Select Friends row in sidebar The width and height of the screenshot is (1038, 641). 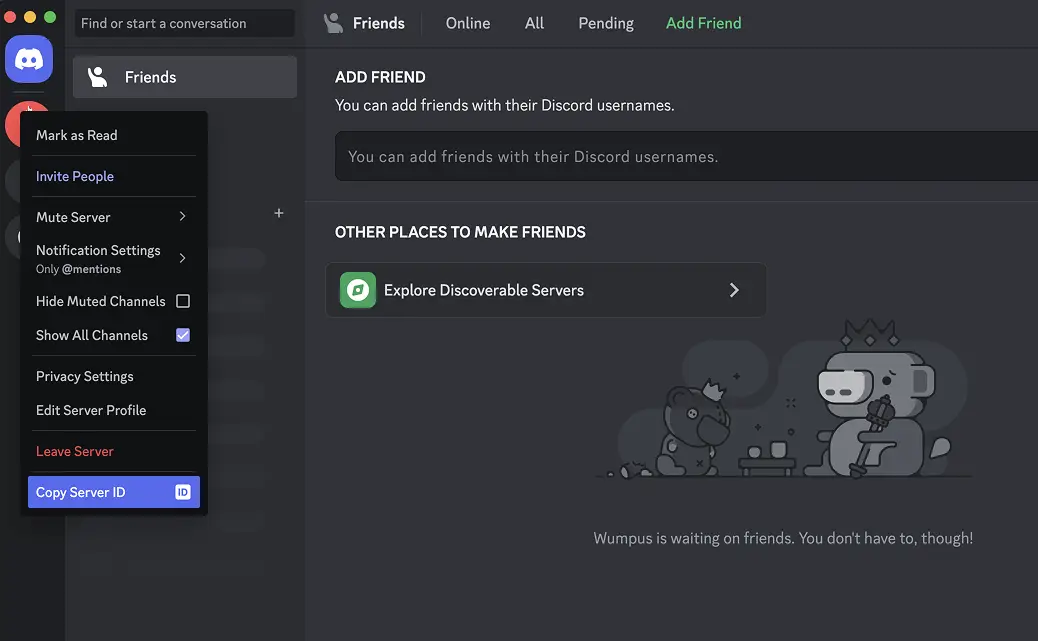coord(185,77)
